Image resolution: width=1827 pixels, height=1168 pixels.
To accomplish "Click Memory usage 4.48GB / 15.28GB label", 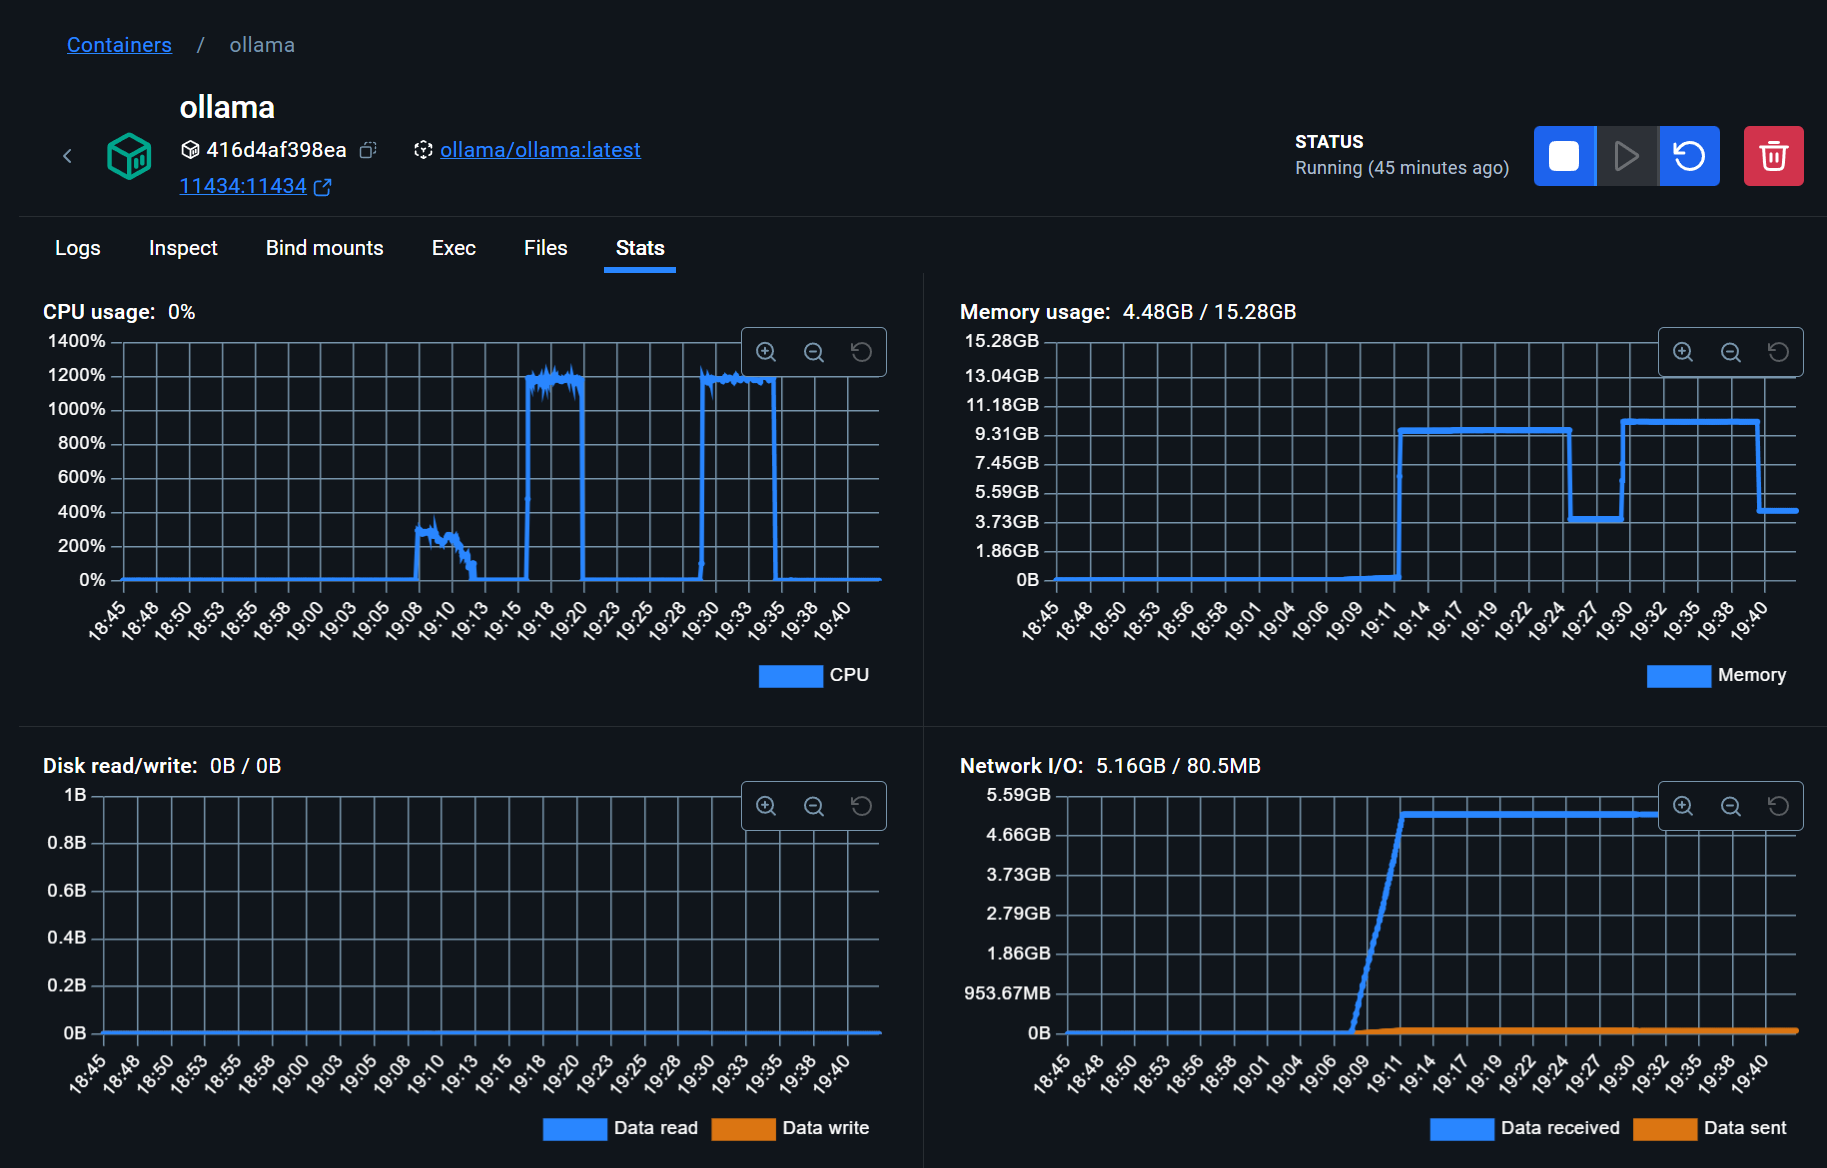I will pyautogui.click(x=1128, y=312).
